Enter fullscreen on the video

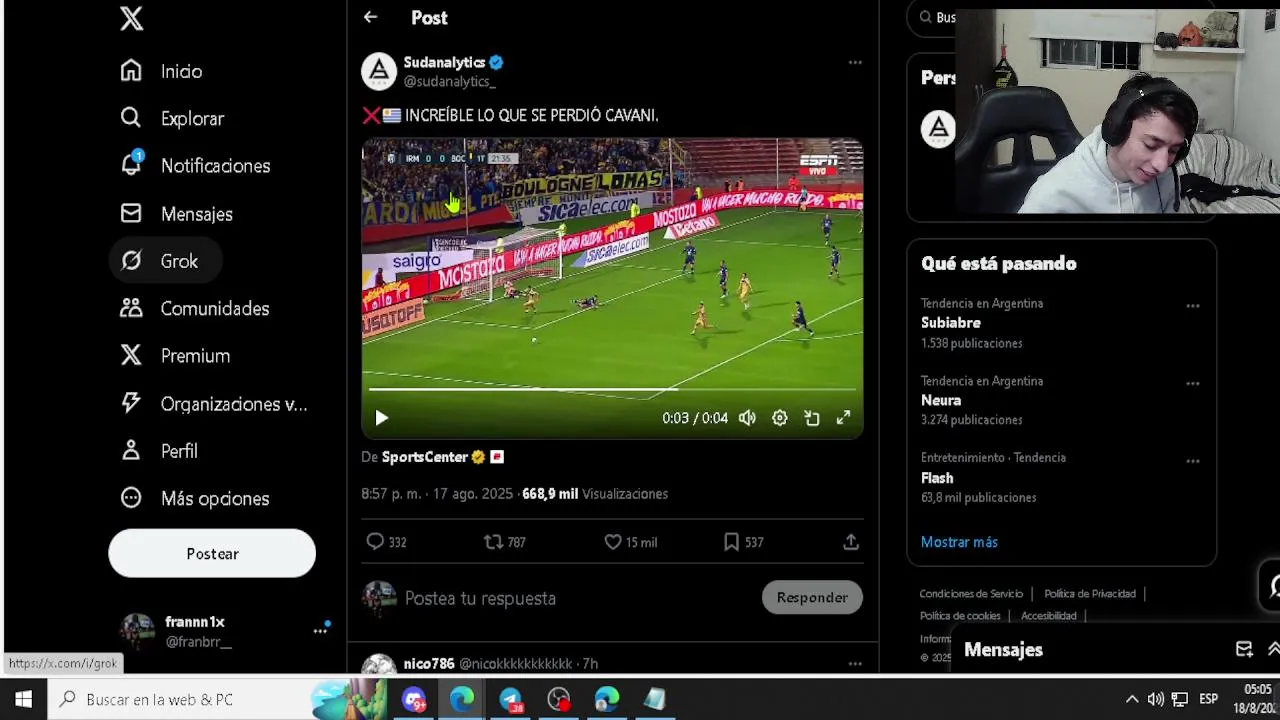[x=844, y=418]
